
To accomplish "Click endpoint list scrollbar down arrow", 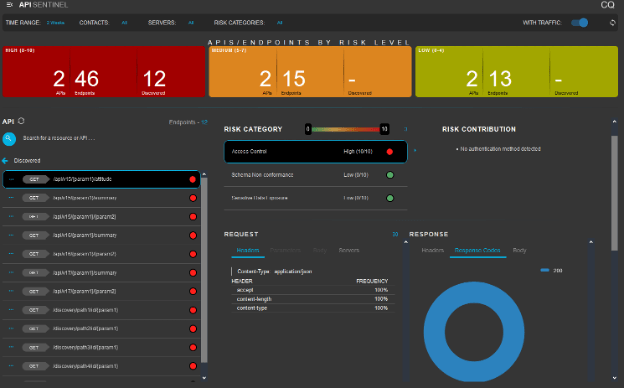I will pyautogui.click(x=204, y=378).
